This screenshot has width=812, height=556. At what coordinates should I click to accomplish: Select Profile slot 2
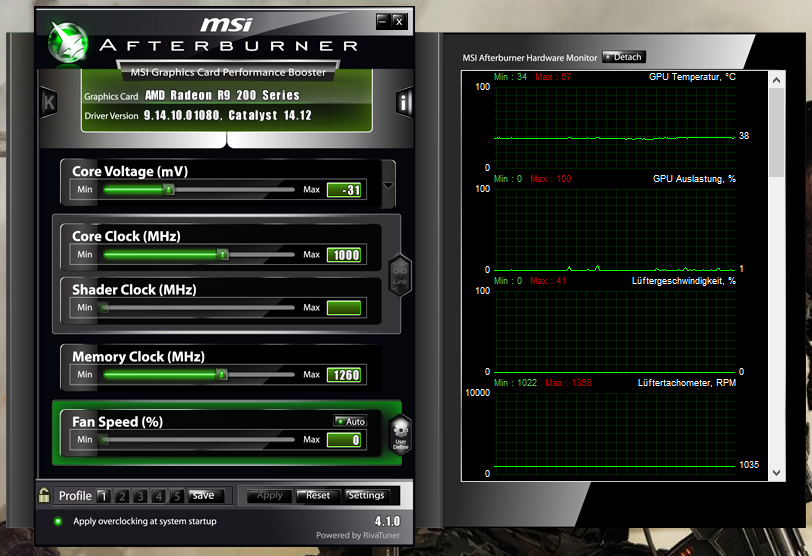122,496
